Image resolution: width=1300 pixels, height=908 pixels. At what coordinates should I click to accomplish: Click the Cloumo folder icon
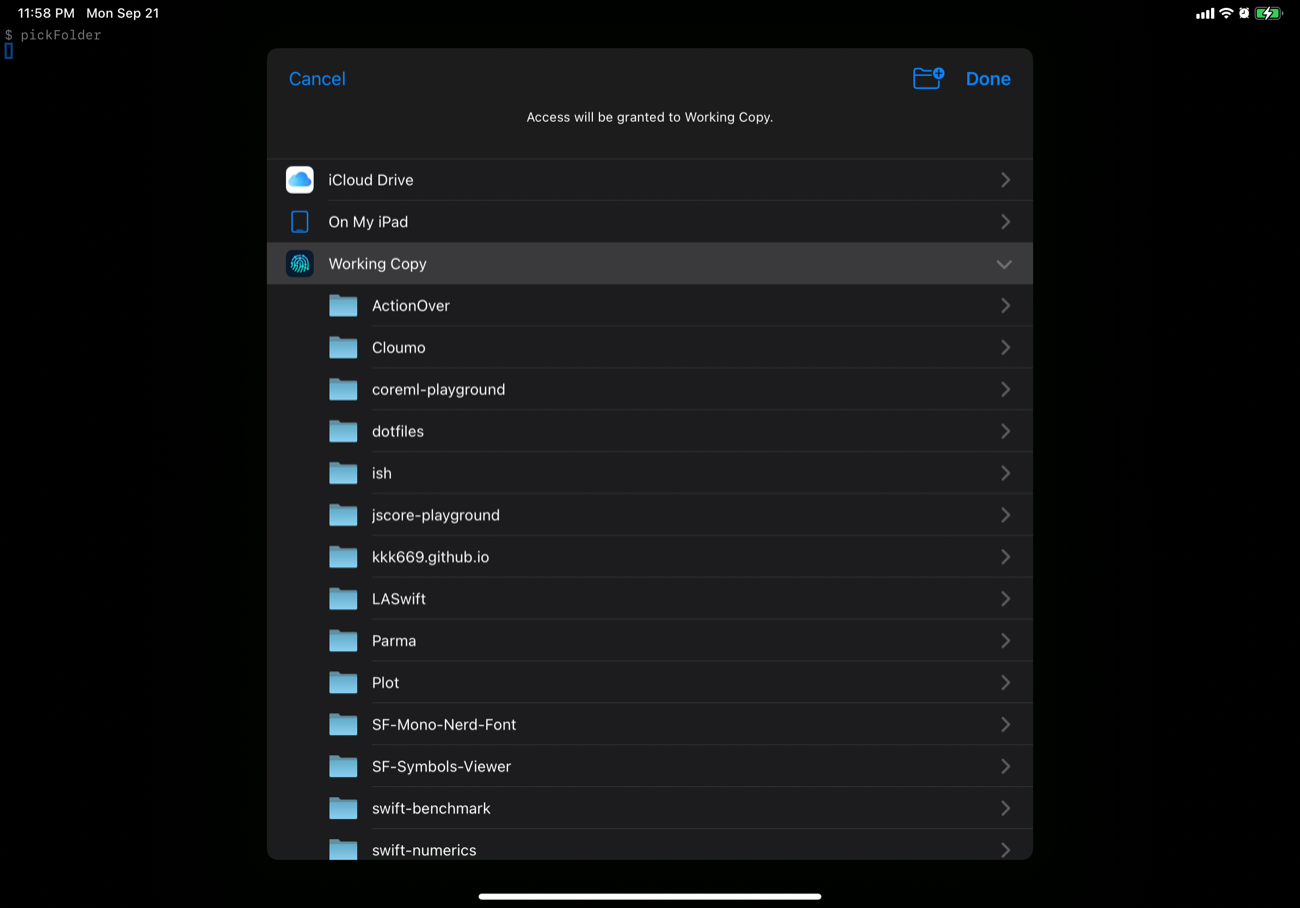click(x=343, y=348)
